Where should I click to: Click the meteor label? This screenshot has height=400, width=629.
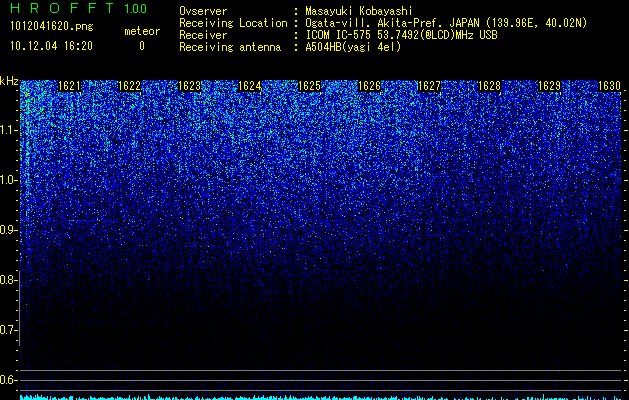(142, 31)
